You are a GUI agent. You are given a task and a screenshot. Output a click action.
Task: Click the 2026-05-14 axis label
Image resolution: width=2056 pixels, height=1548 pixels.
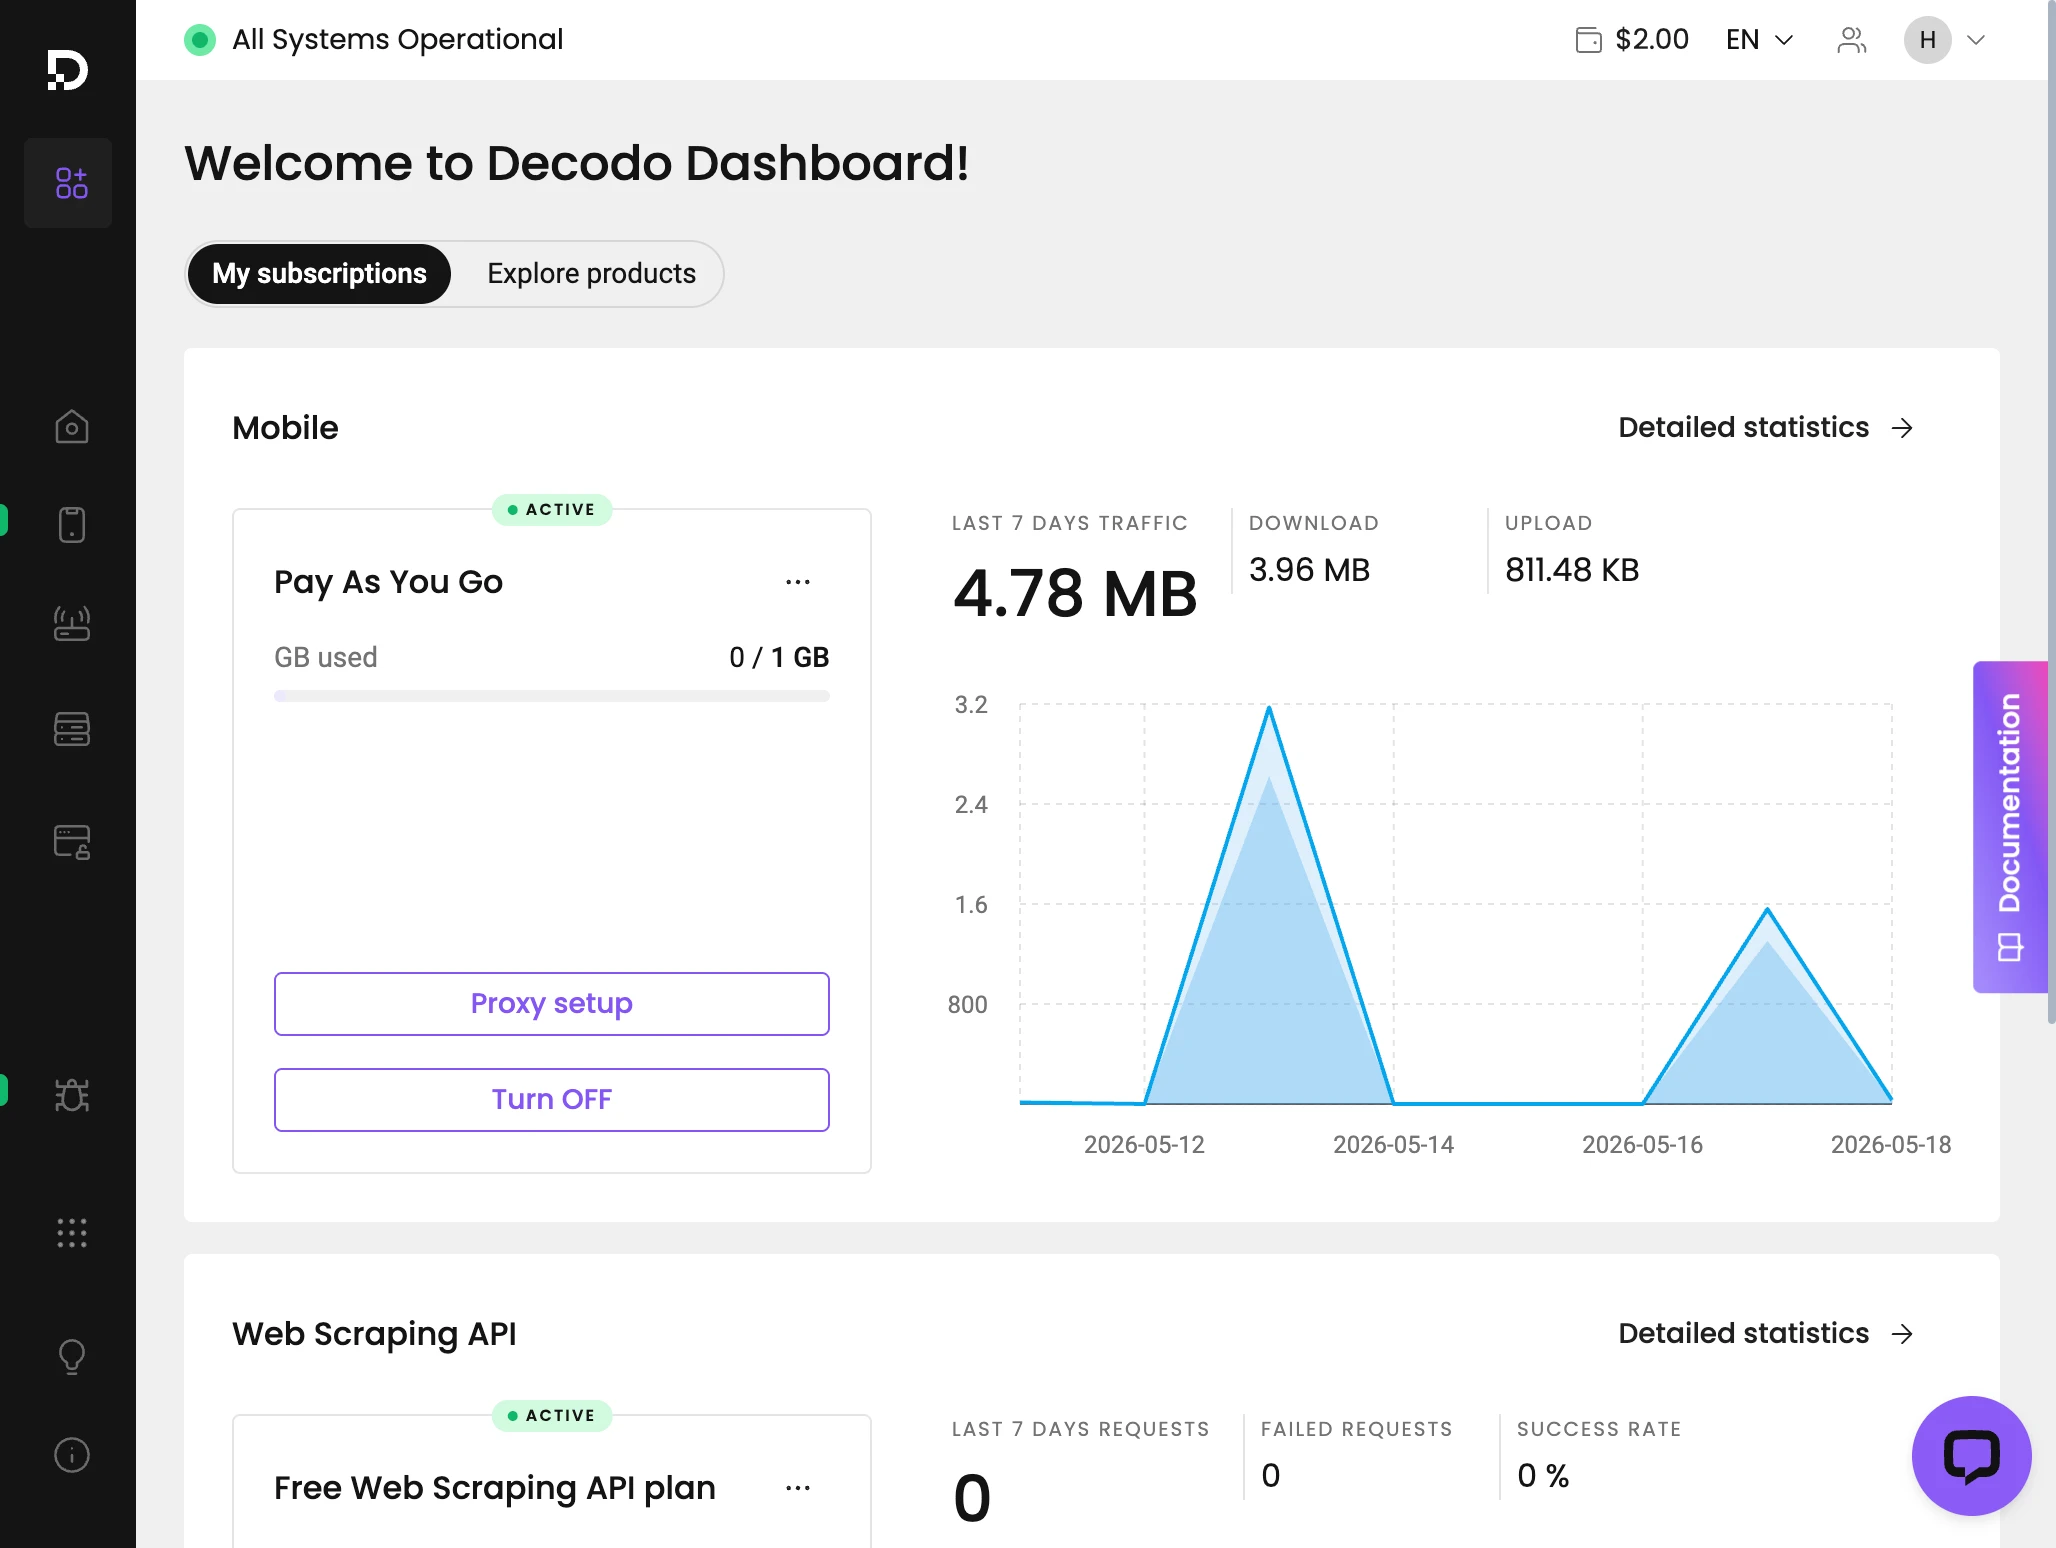(x=1393, y=1145)
